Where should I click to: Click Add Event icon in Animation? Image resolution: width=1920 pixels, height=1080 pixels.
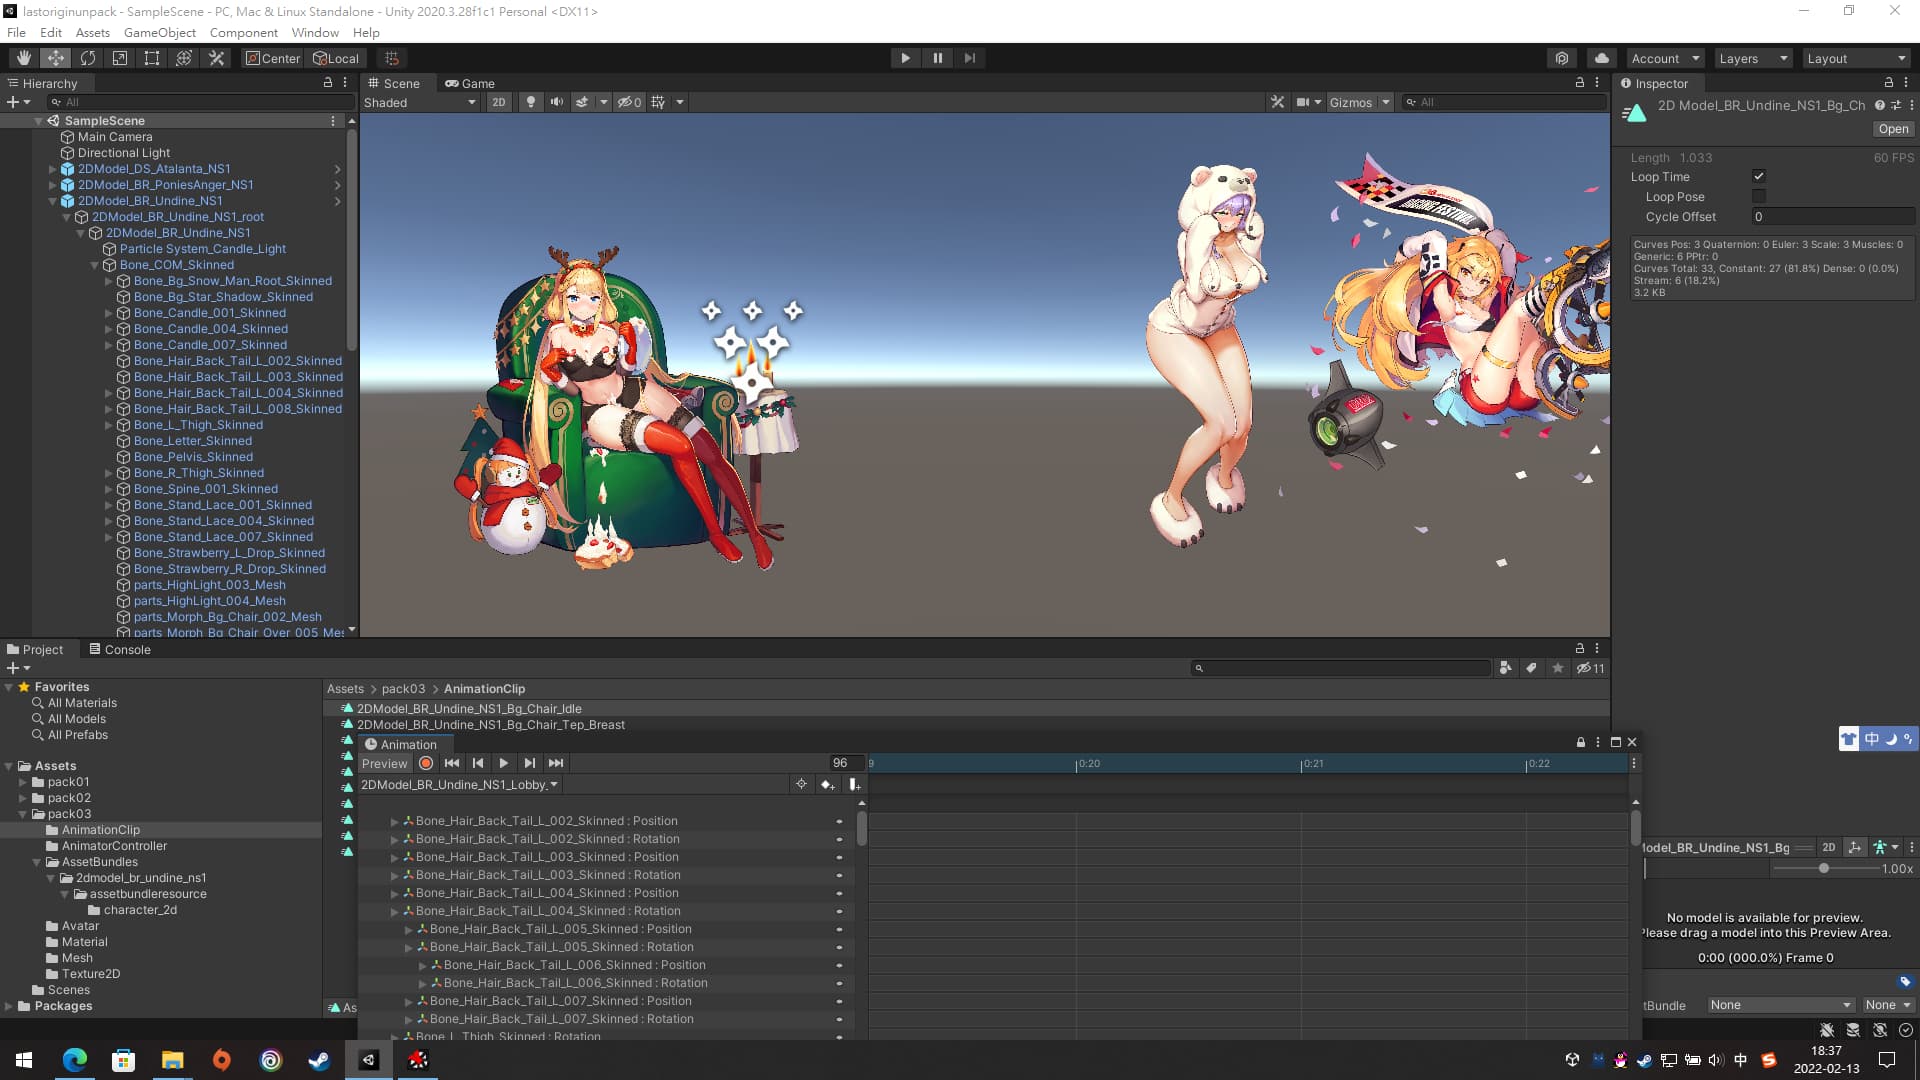(854, 785)
